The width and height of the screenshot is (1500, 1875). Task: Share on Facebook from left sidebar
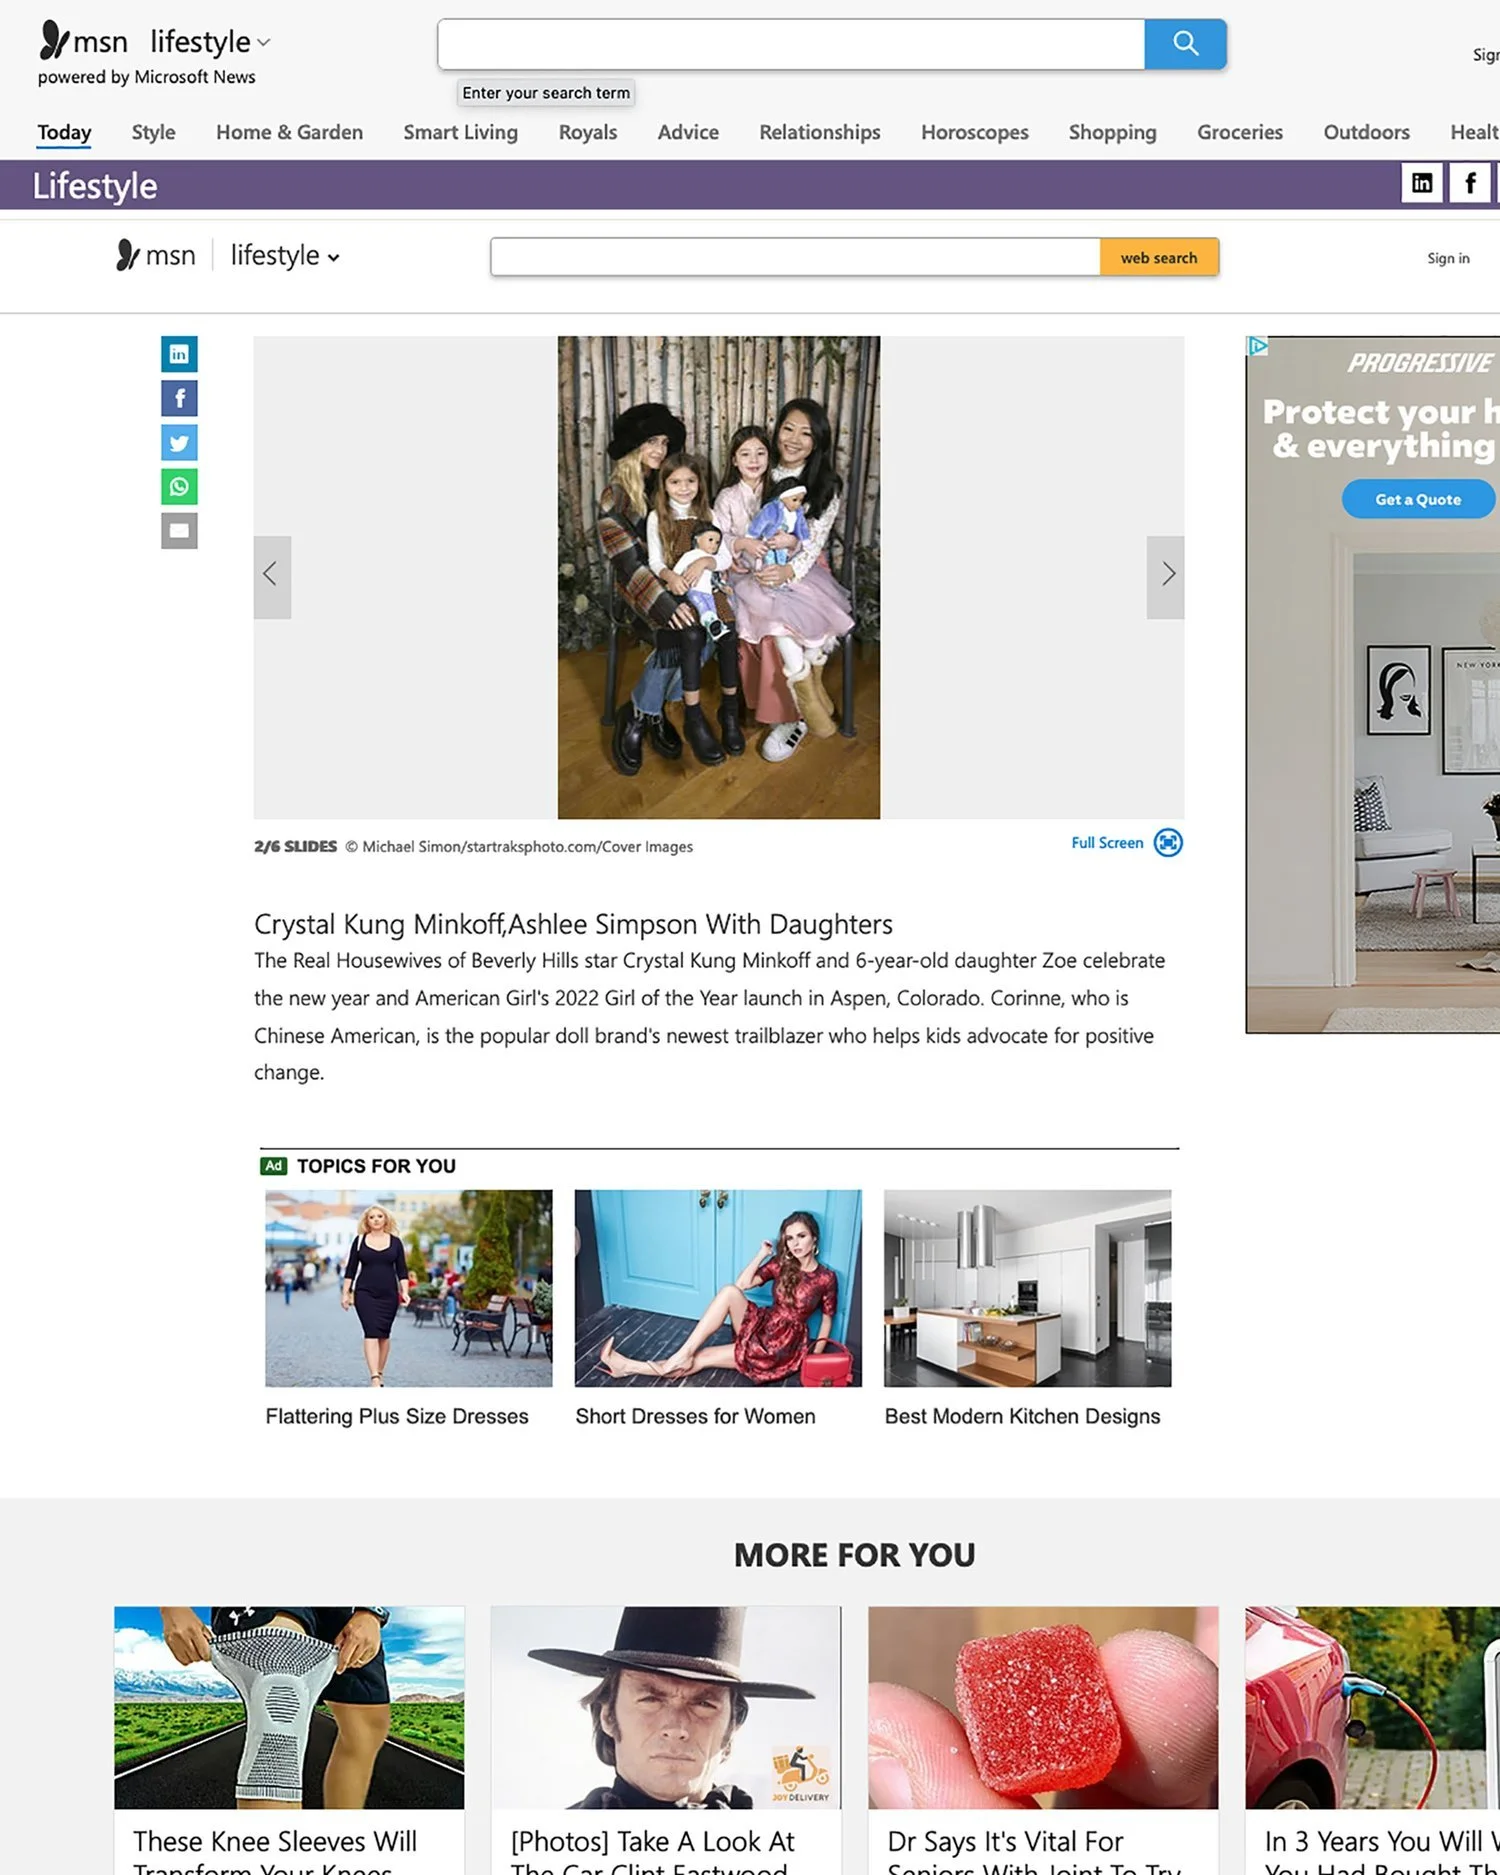pyautogui.click(x=179, y=398)
